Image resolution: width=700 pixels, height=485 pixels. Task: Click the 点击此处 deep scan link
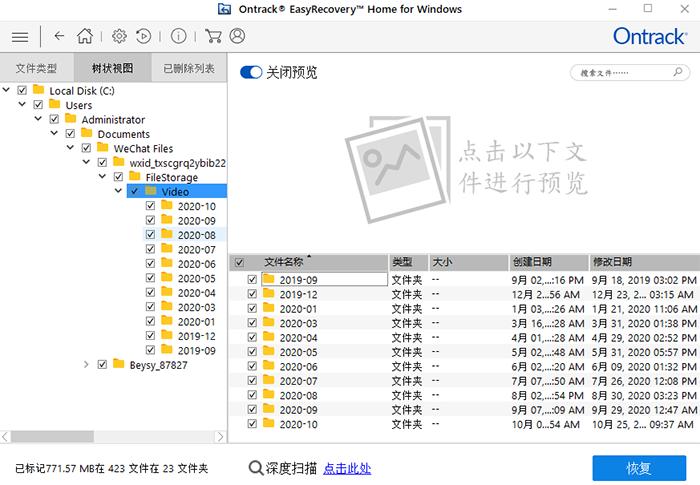(x=347, y=468)
